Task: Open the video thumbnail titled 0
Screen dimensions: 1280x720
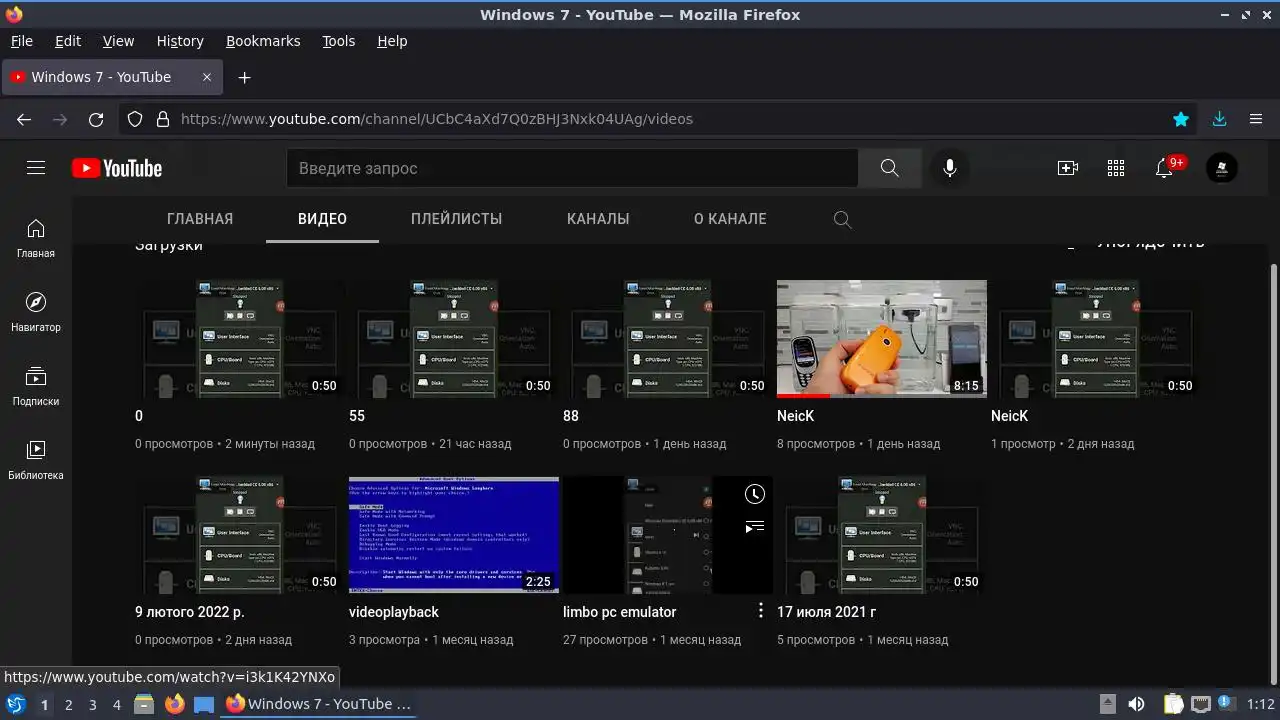Action: click(x=240, y=339)
